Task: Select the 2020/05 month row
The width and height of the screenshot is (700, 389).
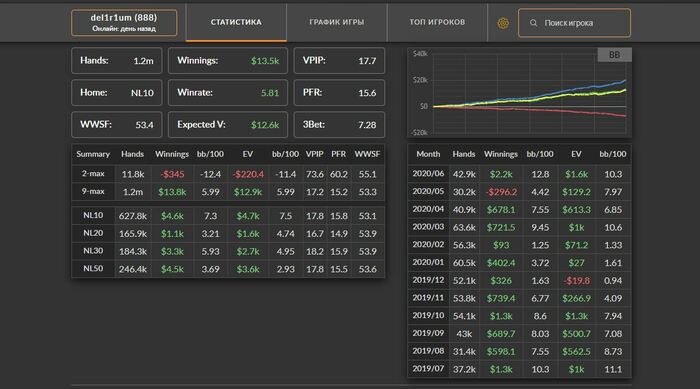Action: [x=519, y=192]
